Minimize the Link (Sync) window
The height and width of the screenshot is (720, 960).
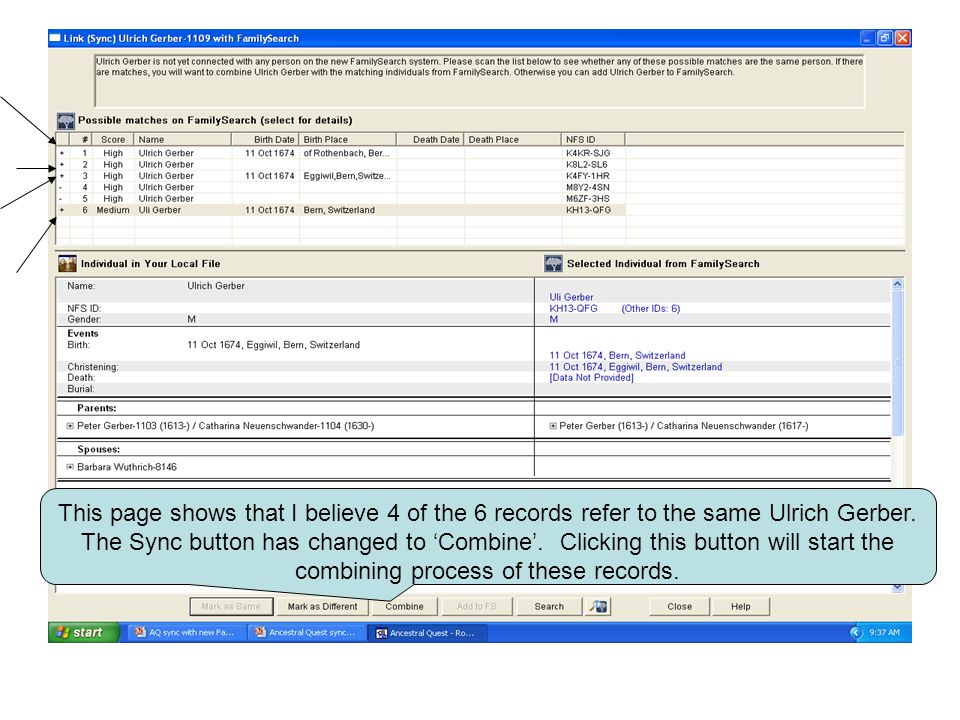click(x=867, y=38)
